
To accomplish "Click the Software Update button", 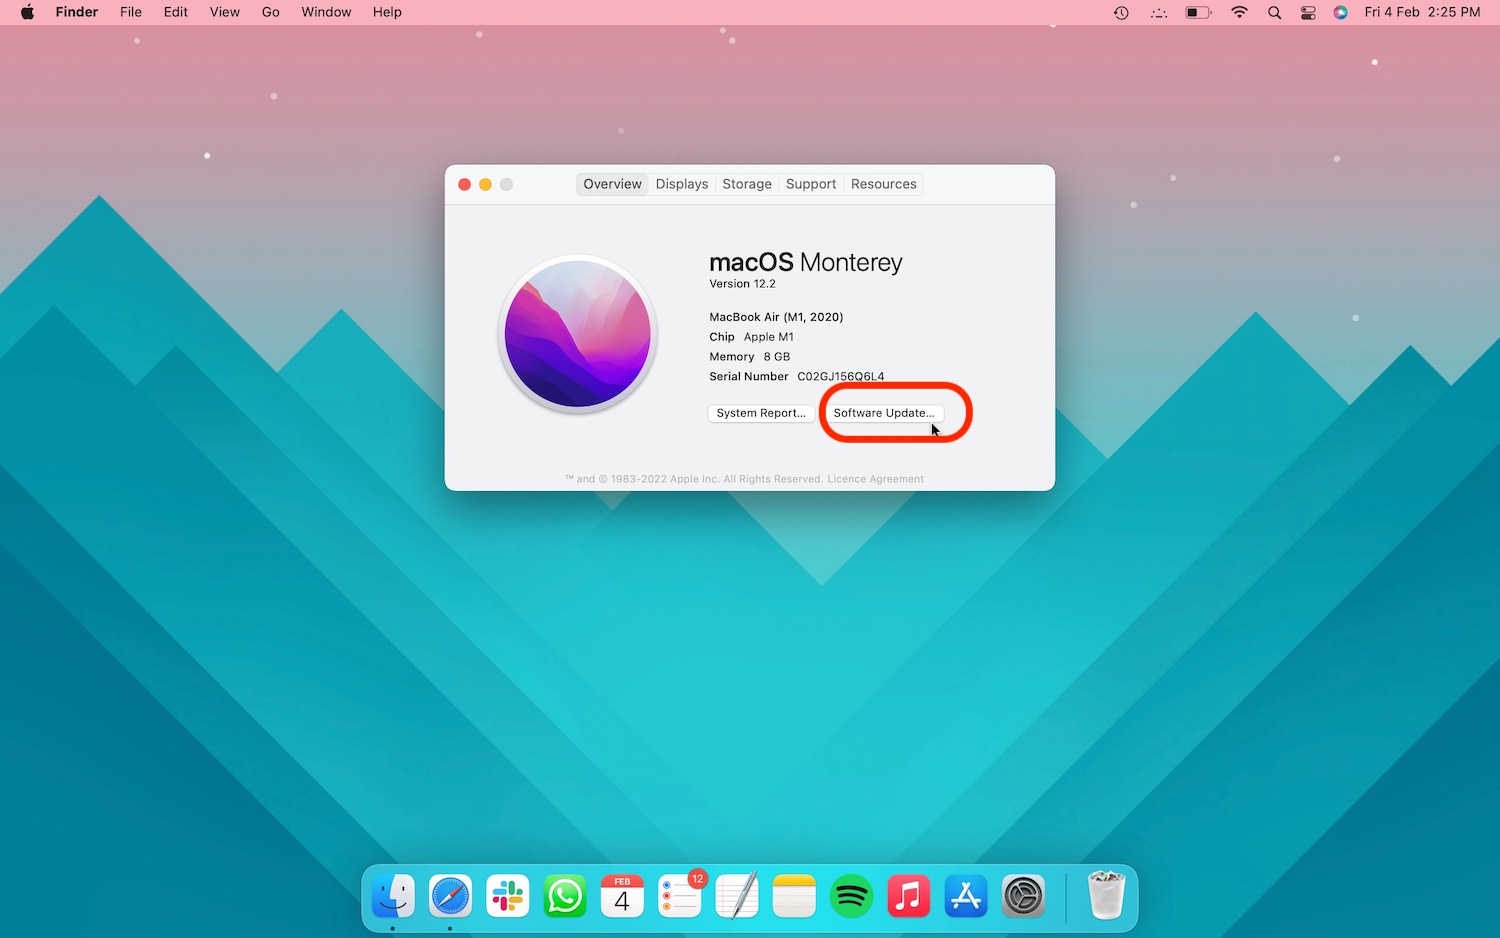I will 884,413.
